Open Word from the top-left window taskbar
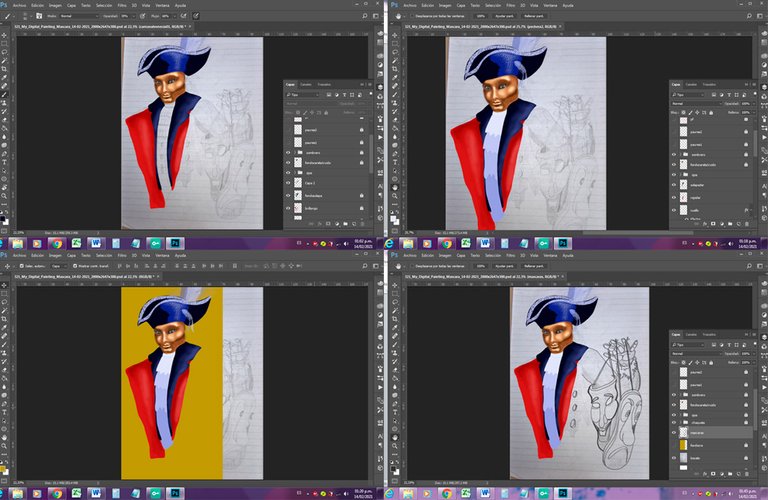Image resolution: width=768 pixels, height=500 pixels. click(x=96, y=243)
